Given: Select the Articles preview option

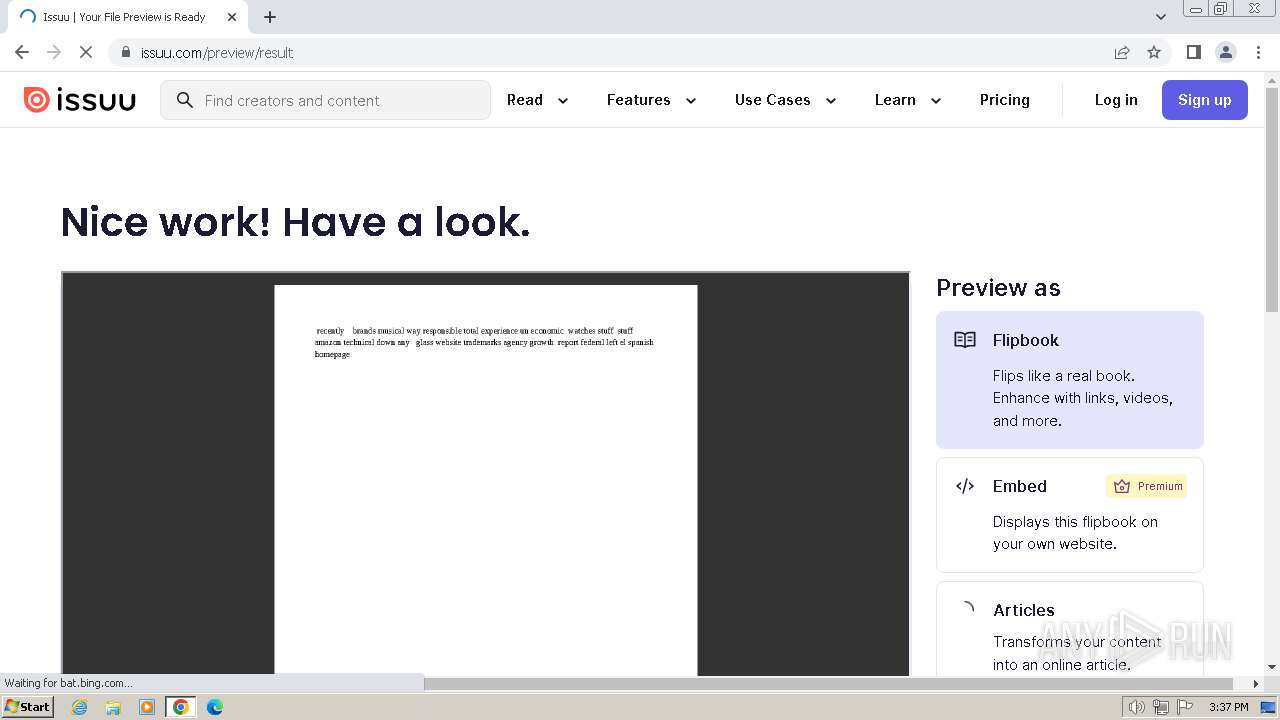Looking at the screenshot, I should point(1070,630).
